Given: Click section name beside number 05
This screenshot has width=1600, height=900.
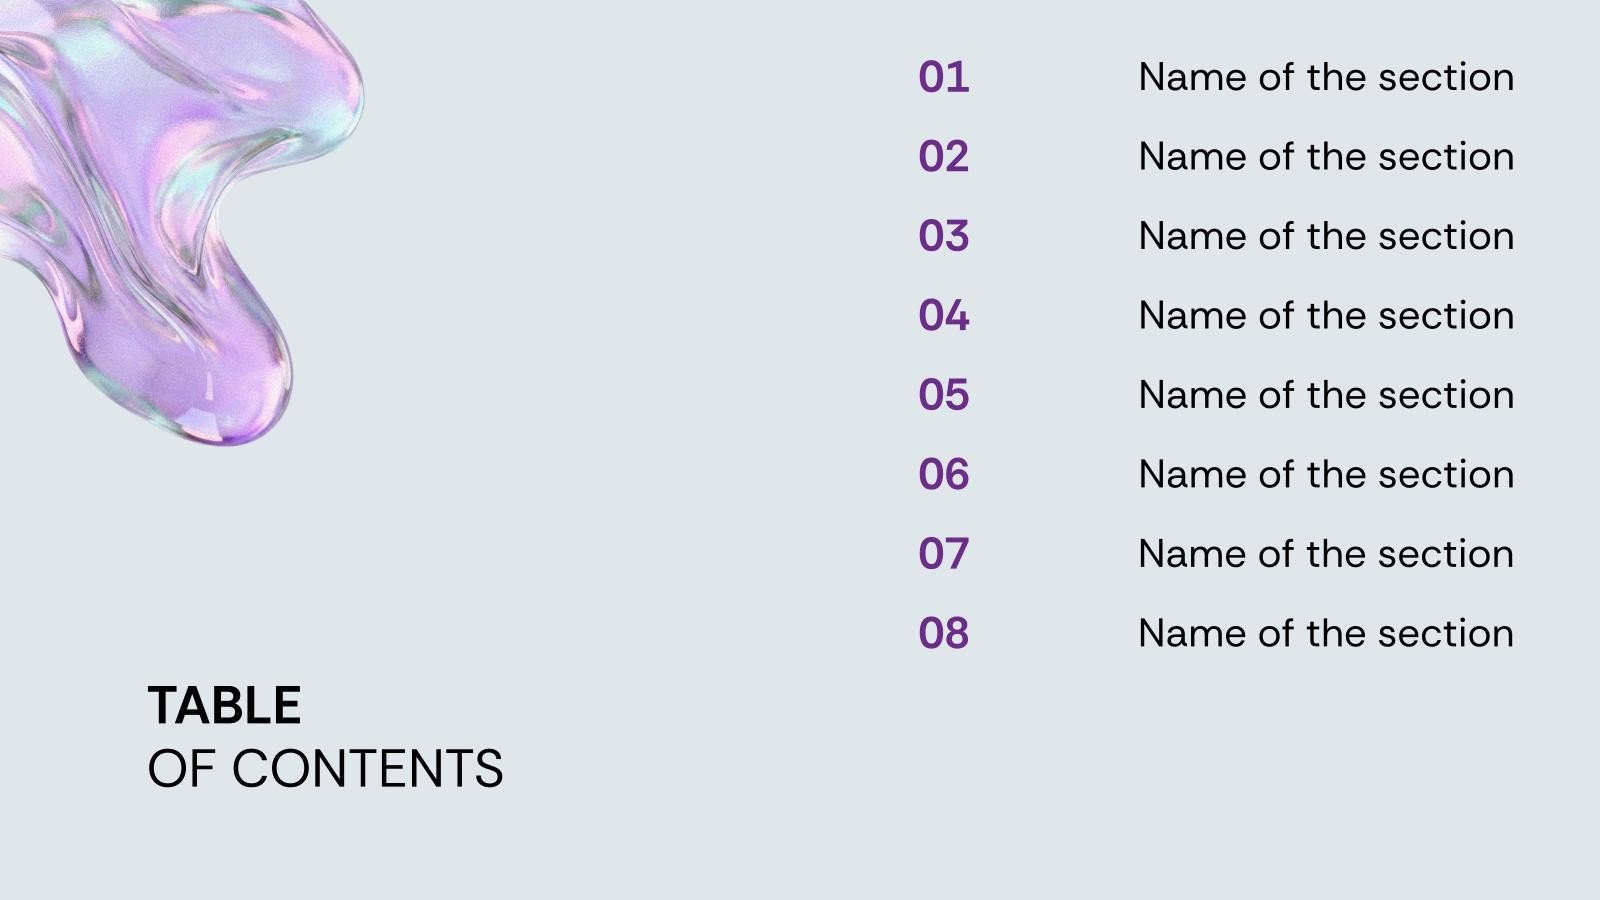Looking at the screenshot, I should 1325,395.
